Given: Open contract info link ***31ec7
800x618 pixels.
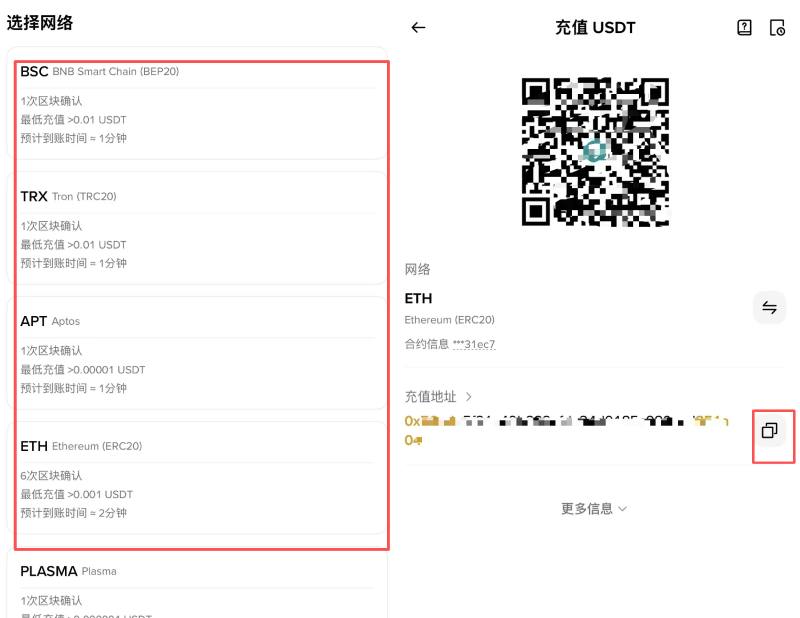Looking at the screenshot, I should click(478, 344).
